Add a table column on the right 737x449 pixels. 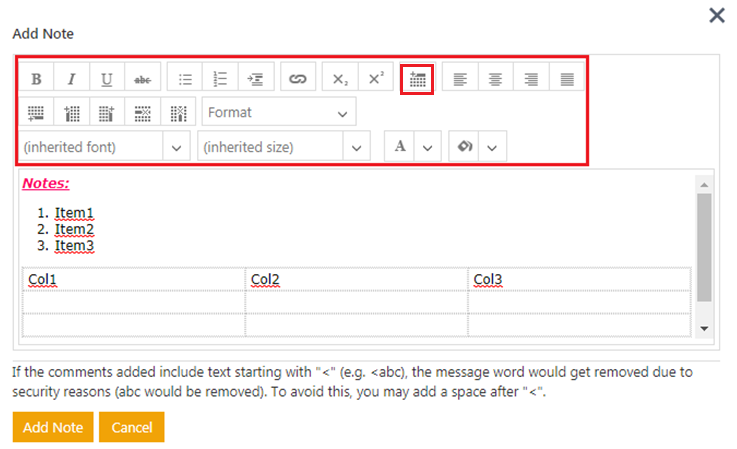click(x=107, y=112)
